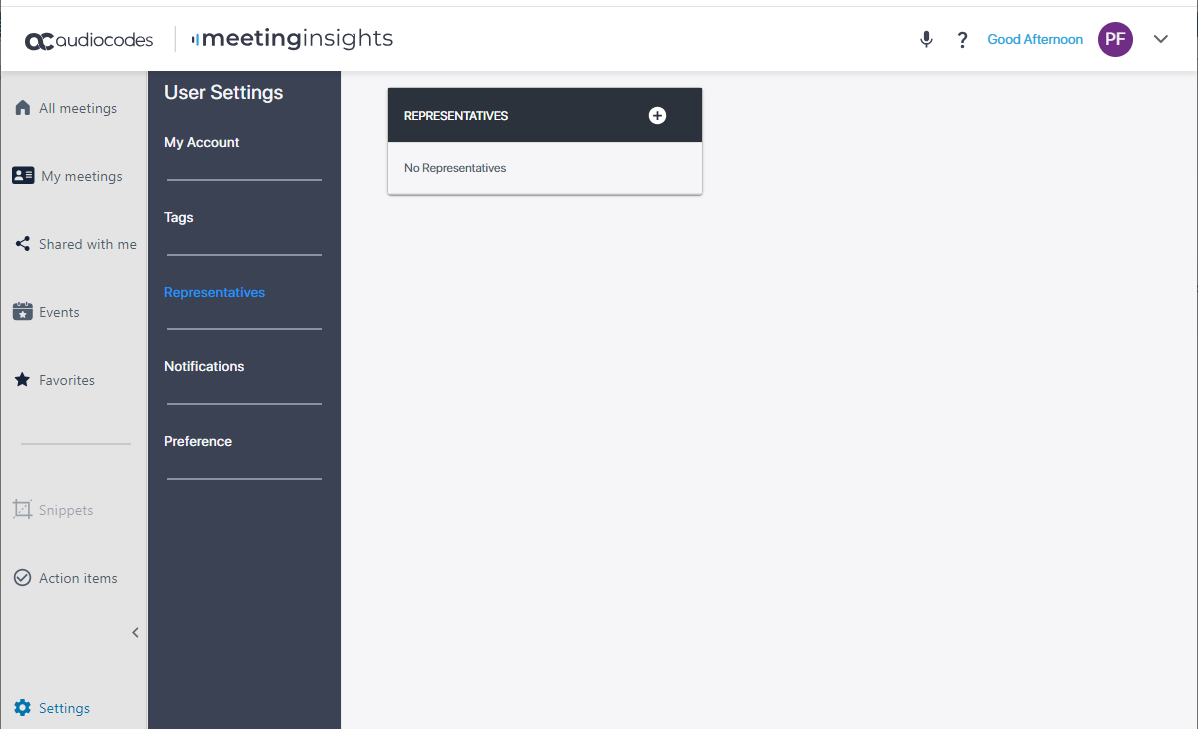Click the add representative plus icon

pyautogui.click(x=657, y=116)
